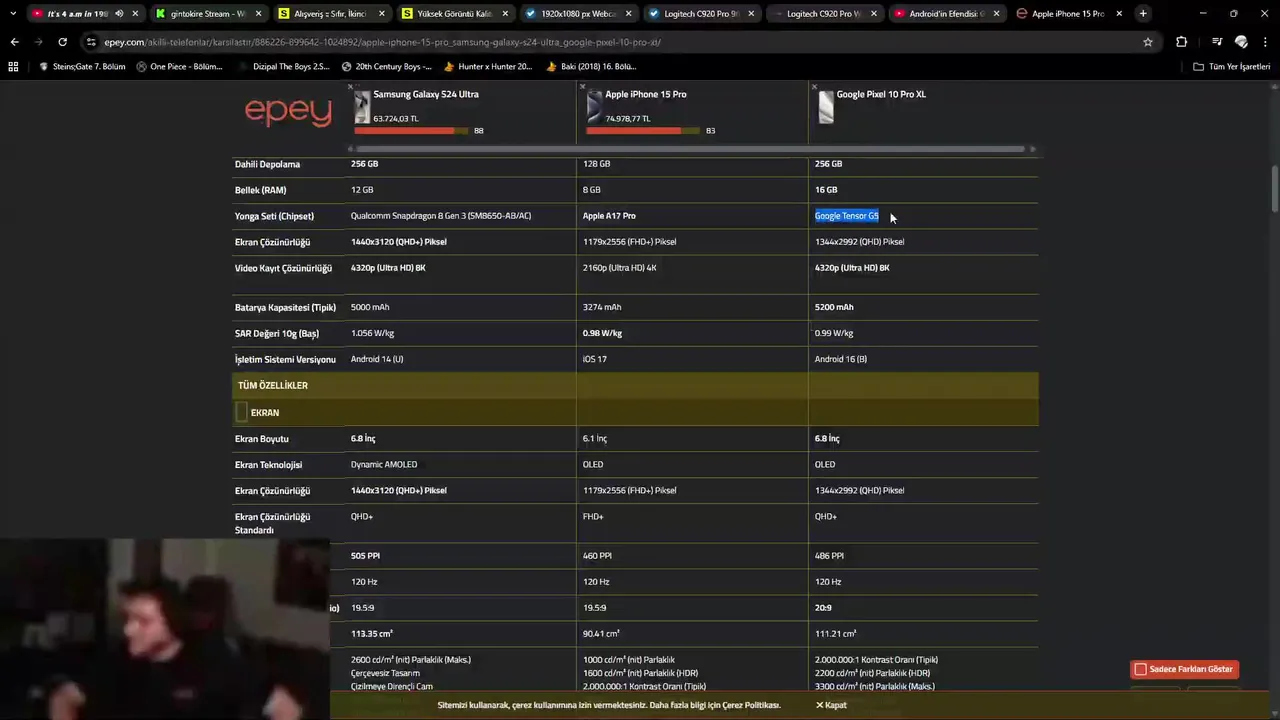Close the 'Android'in Efendisi' tab
Screen dimensions: 1280x720
[996, 14]
